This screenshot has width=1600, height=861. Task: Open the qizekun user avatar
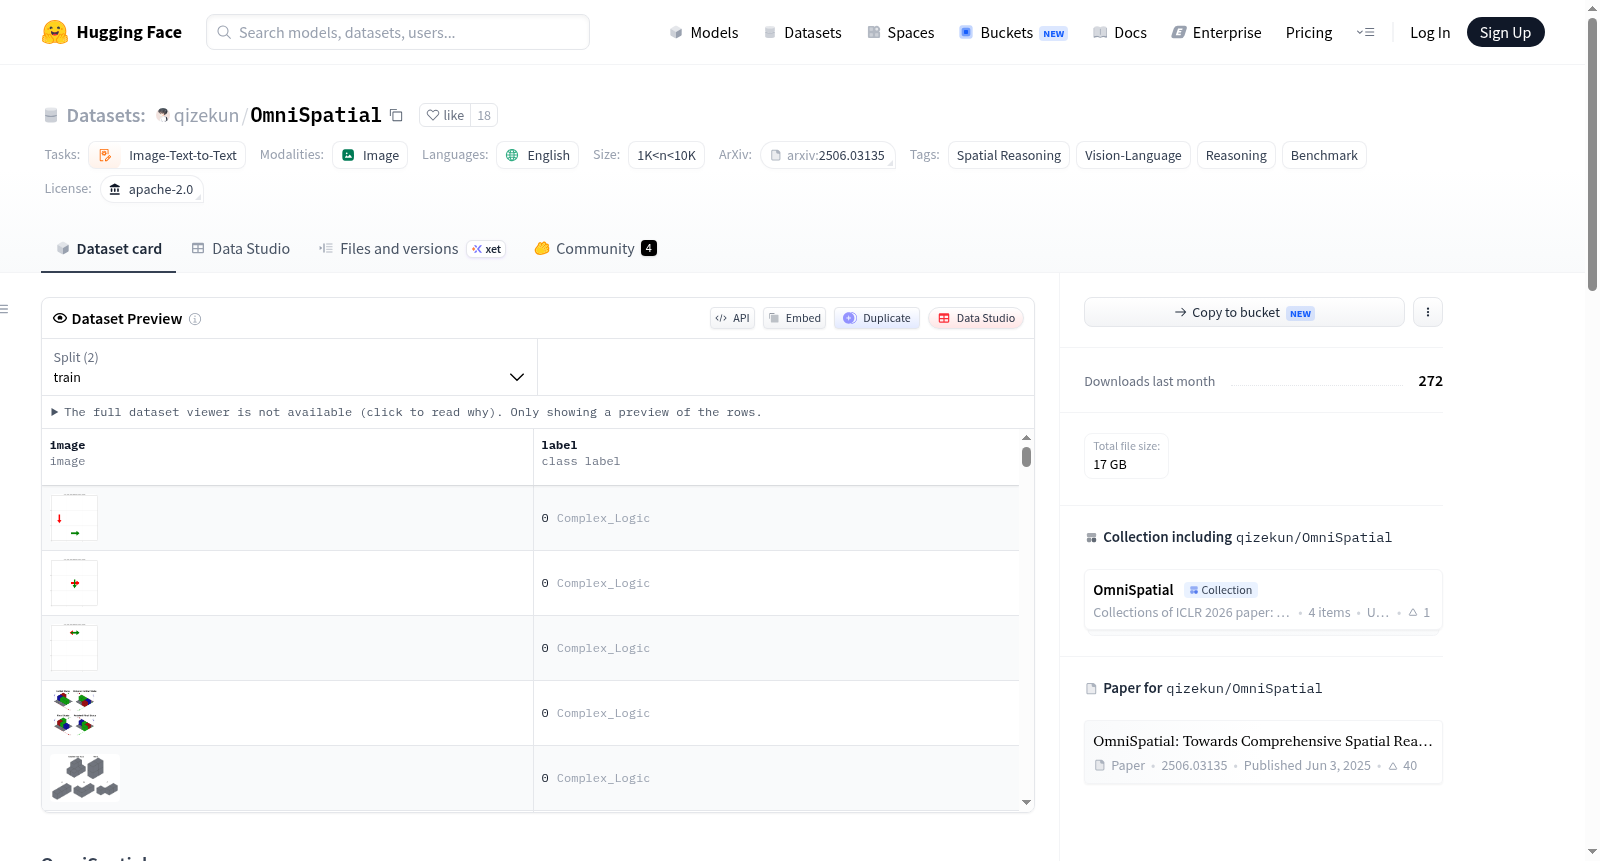point(162,115)
